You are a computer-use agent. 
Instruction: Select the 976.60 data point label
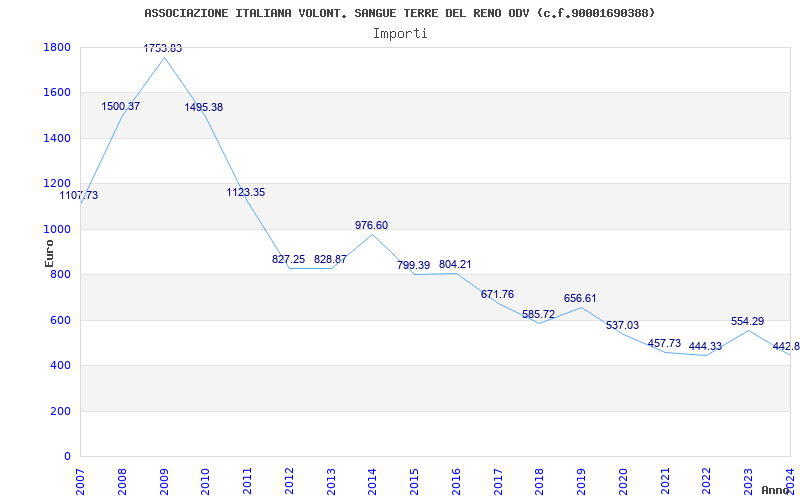pyautogui.click(x=371, y=226)
